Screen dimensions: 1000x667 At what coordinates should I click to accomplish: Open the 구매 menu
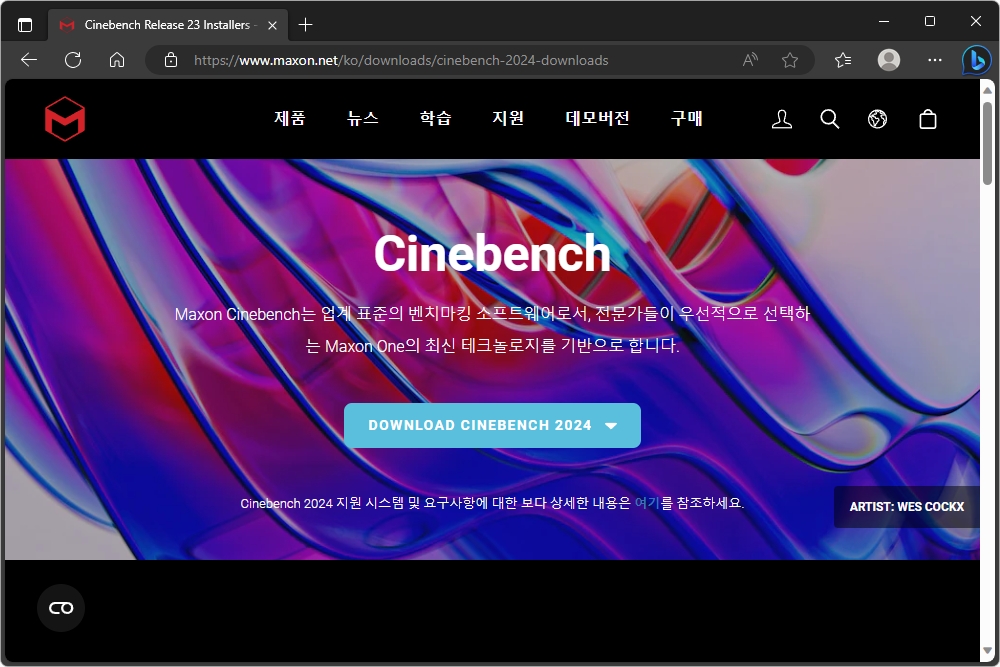[x=687, y=118]
